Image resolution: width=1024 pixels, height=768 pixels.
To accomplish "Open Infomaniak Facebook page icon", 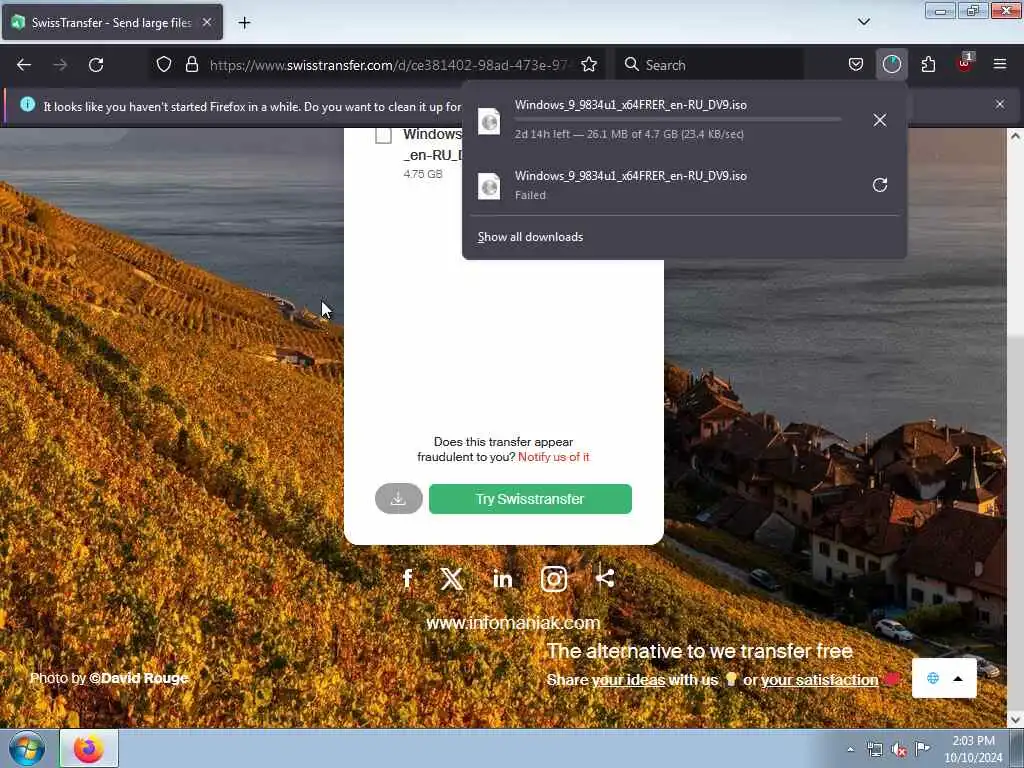I will pos(408,579).
